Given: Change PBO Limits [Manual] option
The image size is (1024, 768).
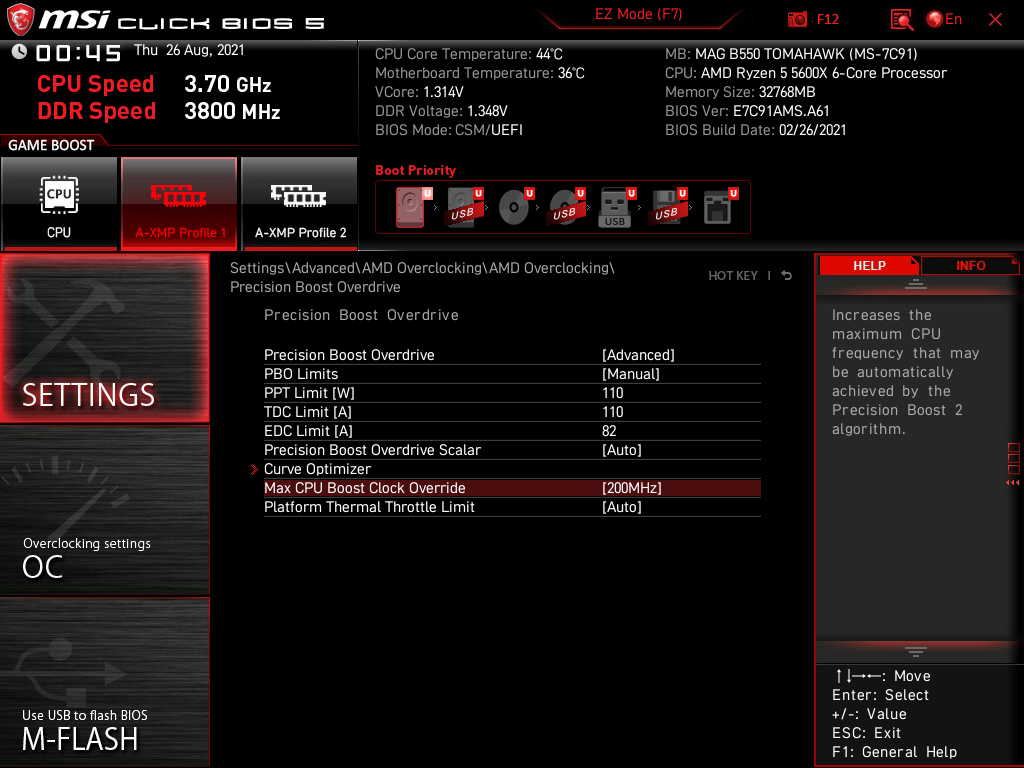Looking at the screenshot, I should (x=512, y=374).
